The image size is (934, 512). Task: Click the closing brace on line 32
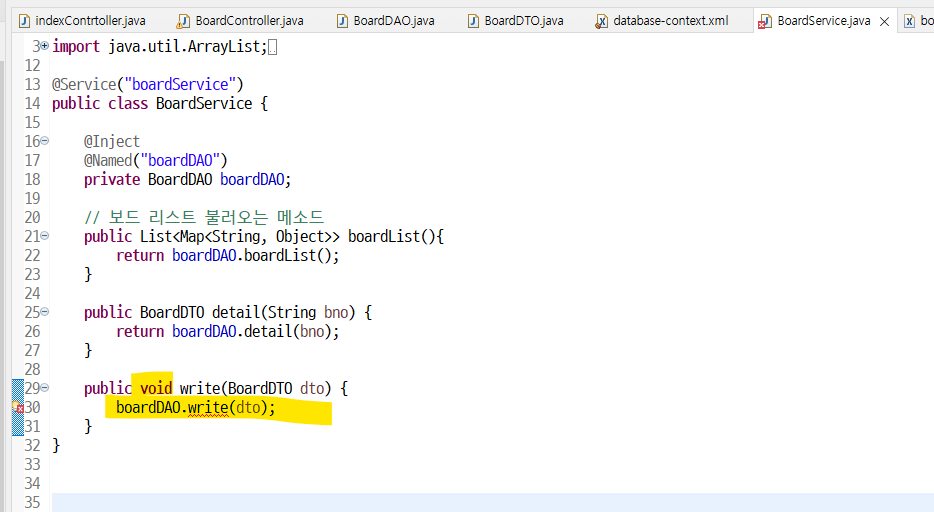tap(56, 445)
